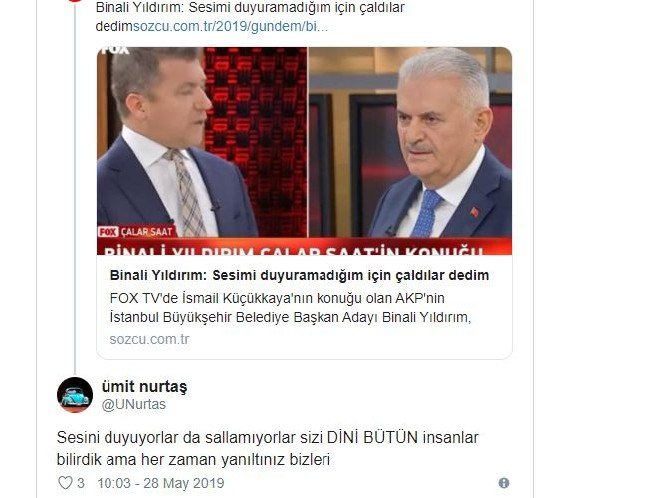
Task: Open card headline 'Sesimi duyuramadığım için çaldılar dedim'
Action: [299, 275]
